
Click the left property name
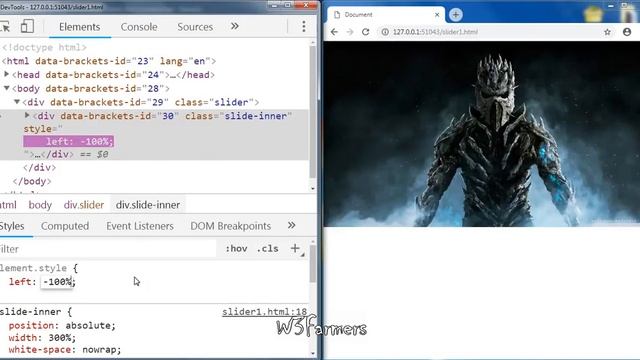pos(20,282)
